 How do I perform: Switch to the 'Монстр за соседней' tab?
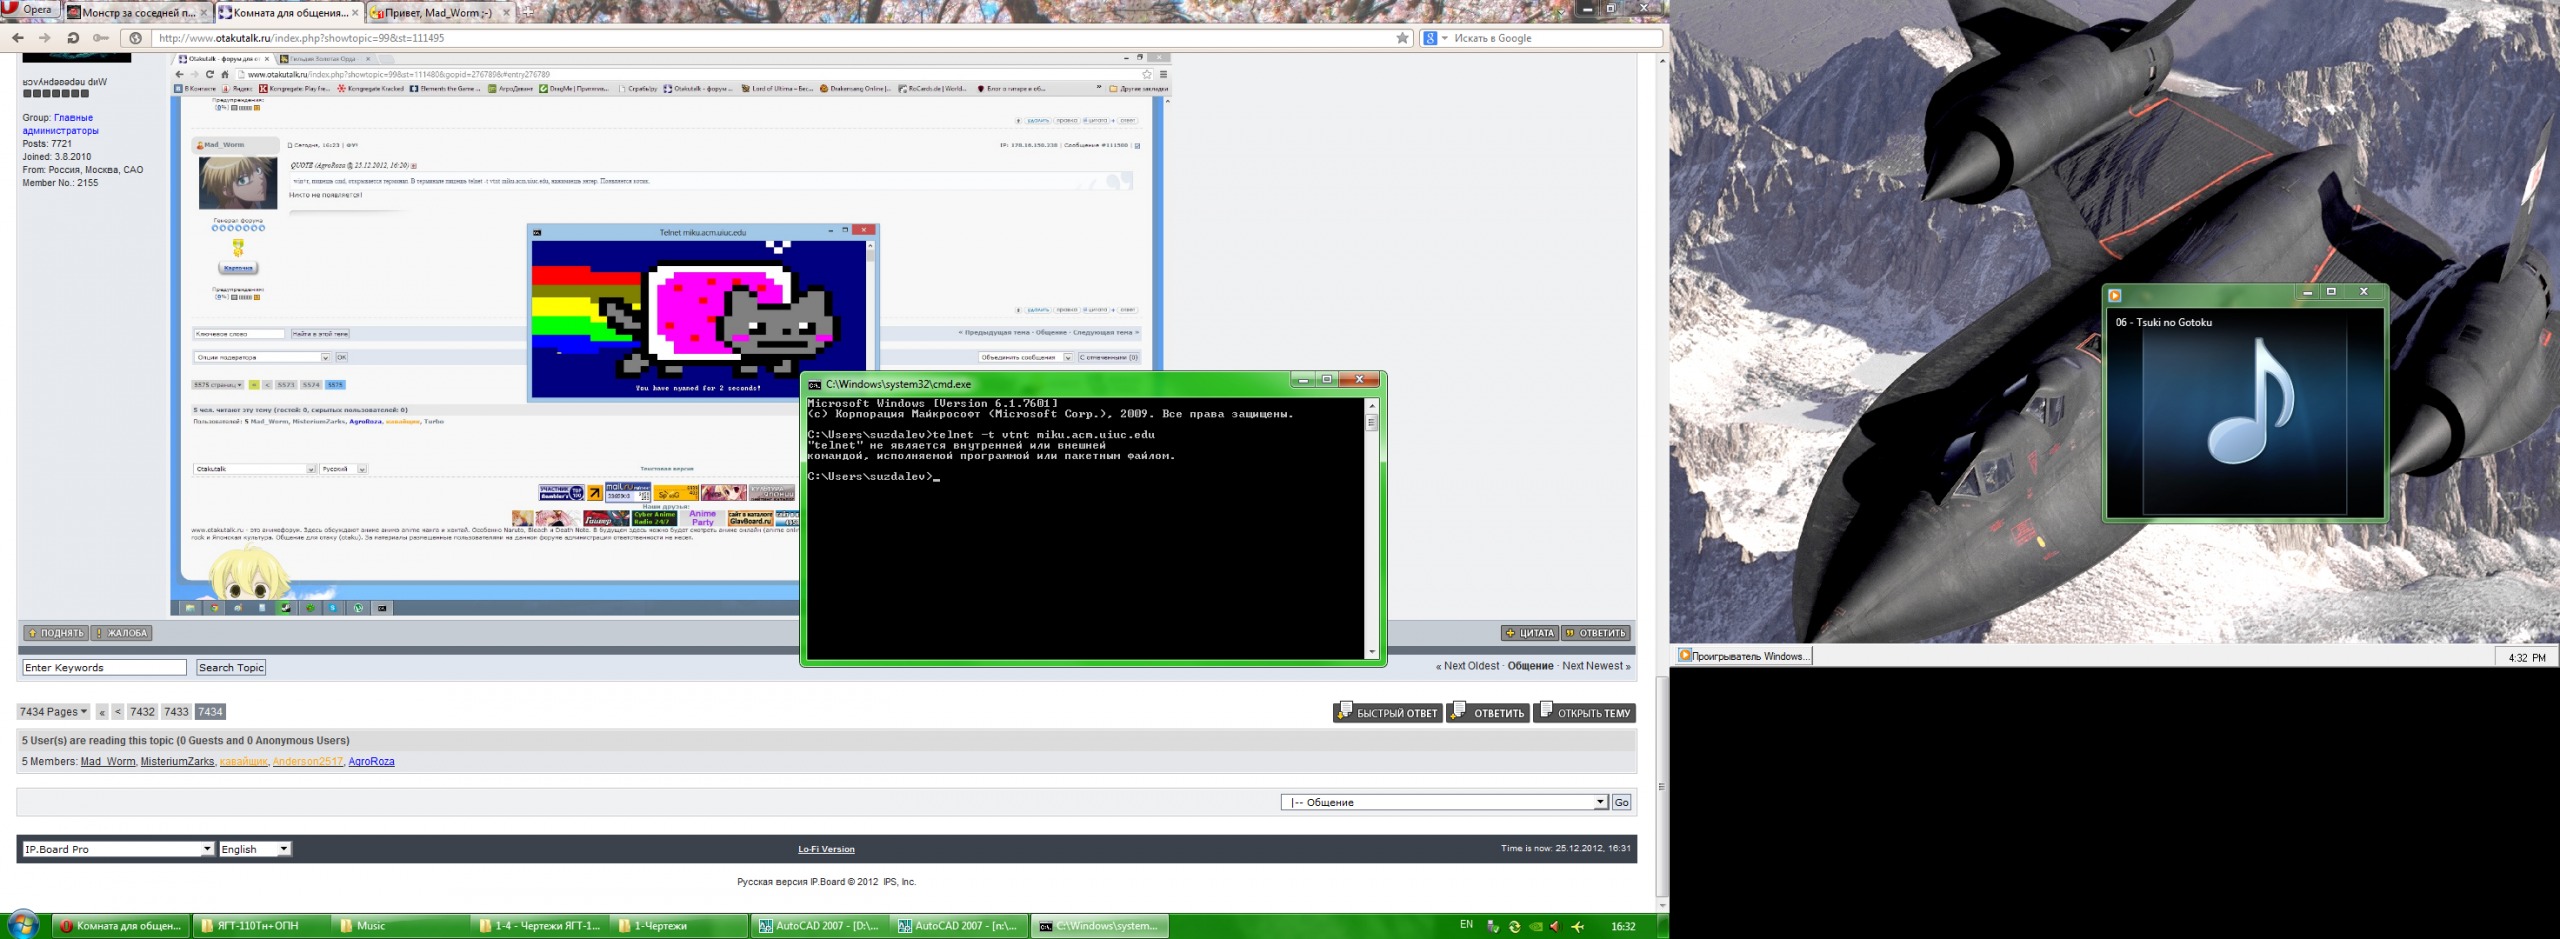(135, 13)
